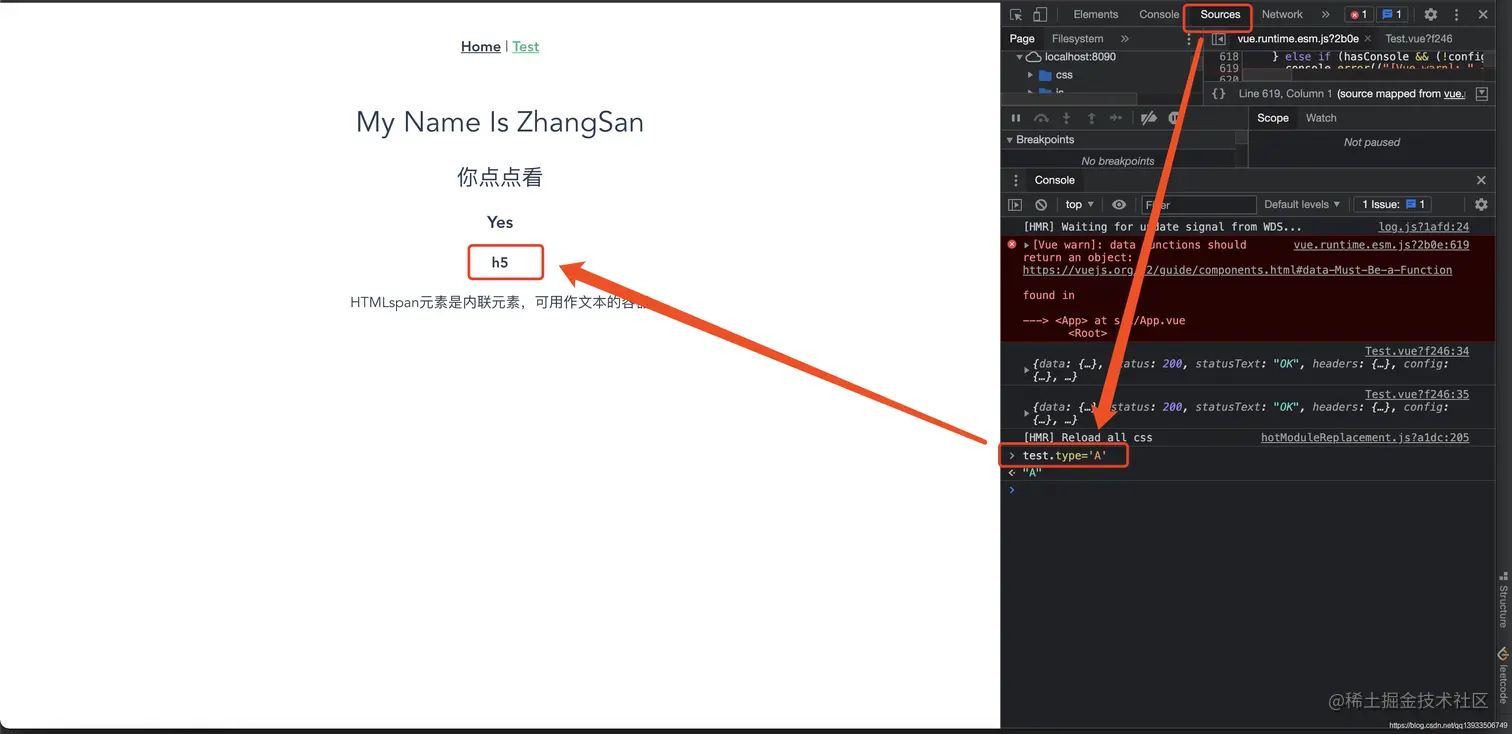The image size is (1512, 734).
Task: Close vue.runtime.esm.js file tab
Action: pos(1368,39)
